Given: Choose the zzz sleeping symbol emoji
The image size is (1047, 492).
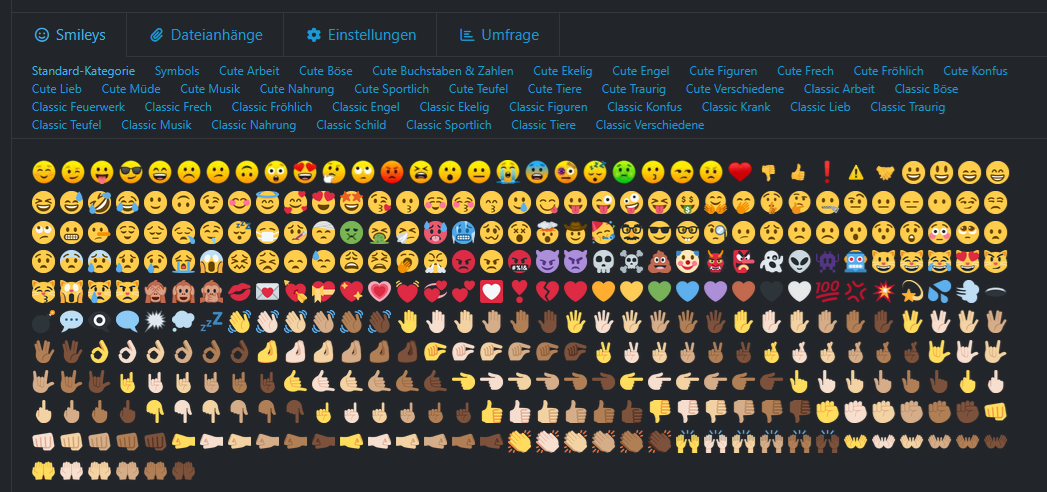Looking at the screenshot, I should (211, 322).
